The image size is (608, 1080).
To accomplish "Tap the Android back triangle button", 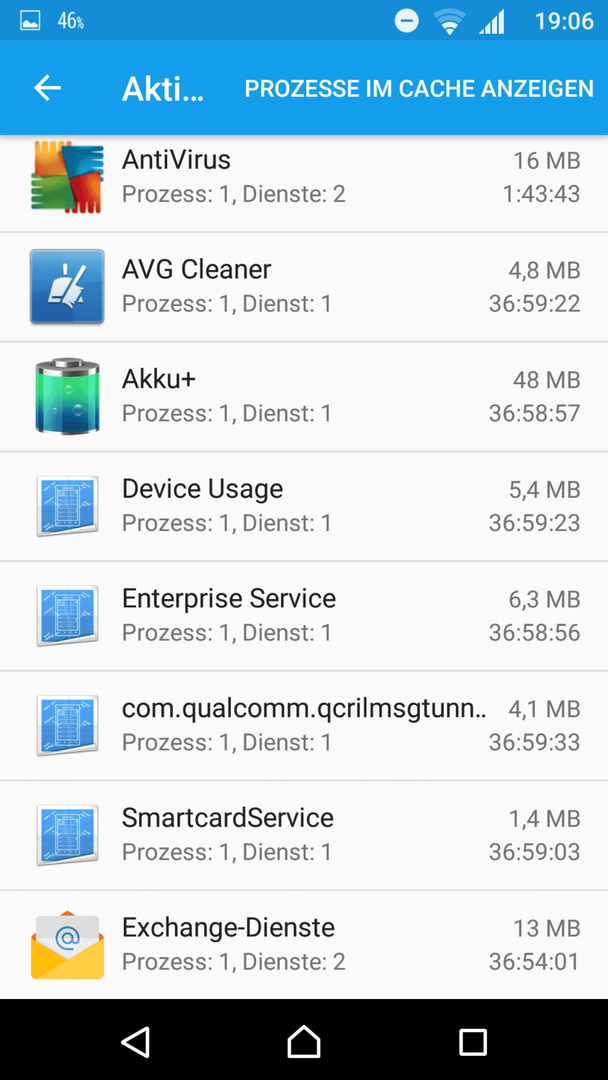I will point(136,1041).
